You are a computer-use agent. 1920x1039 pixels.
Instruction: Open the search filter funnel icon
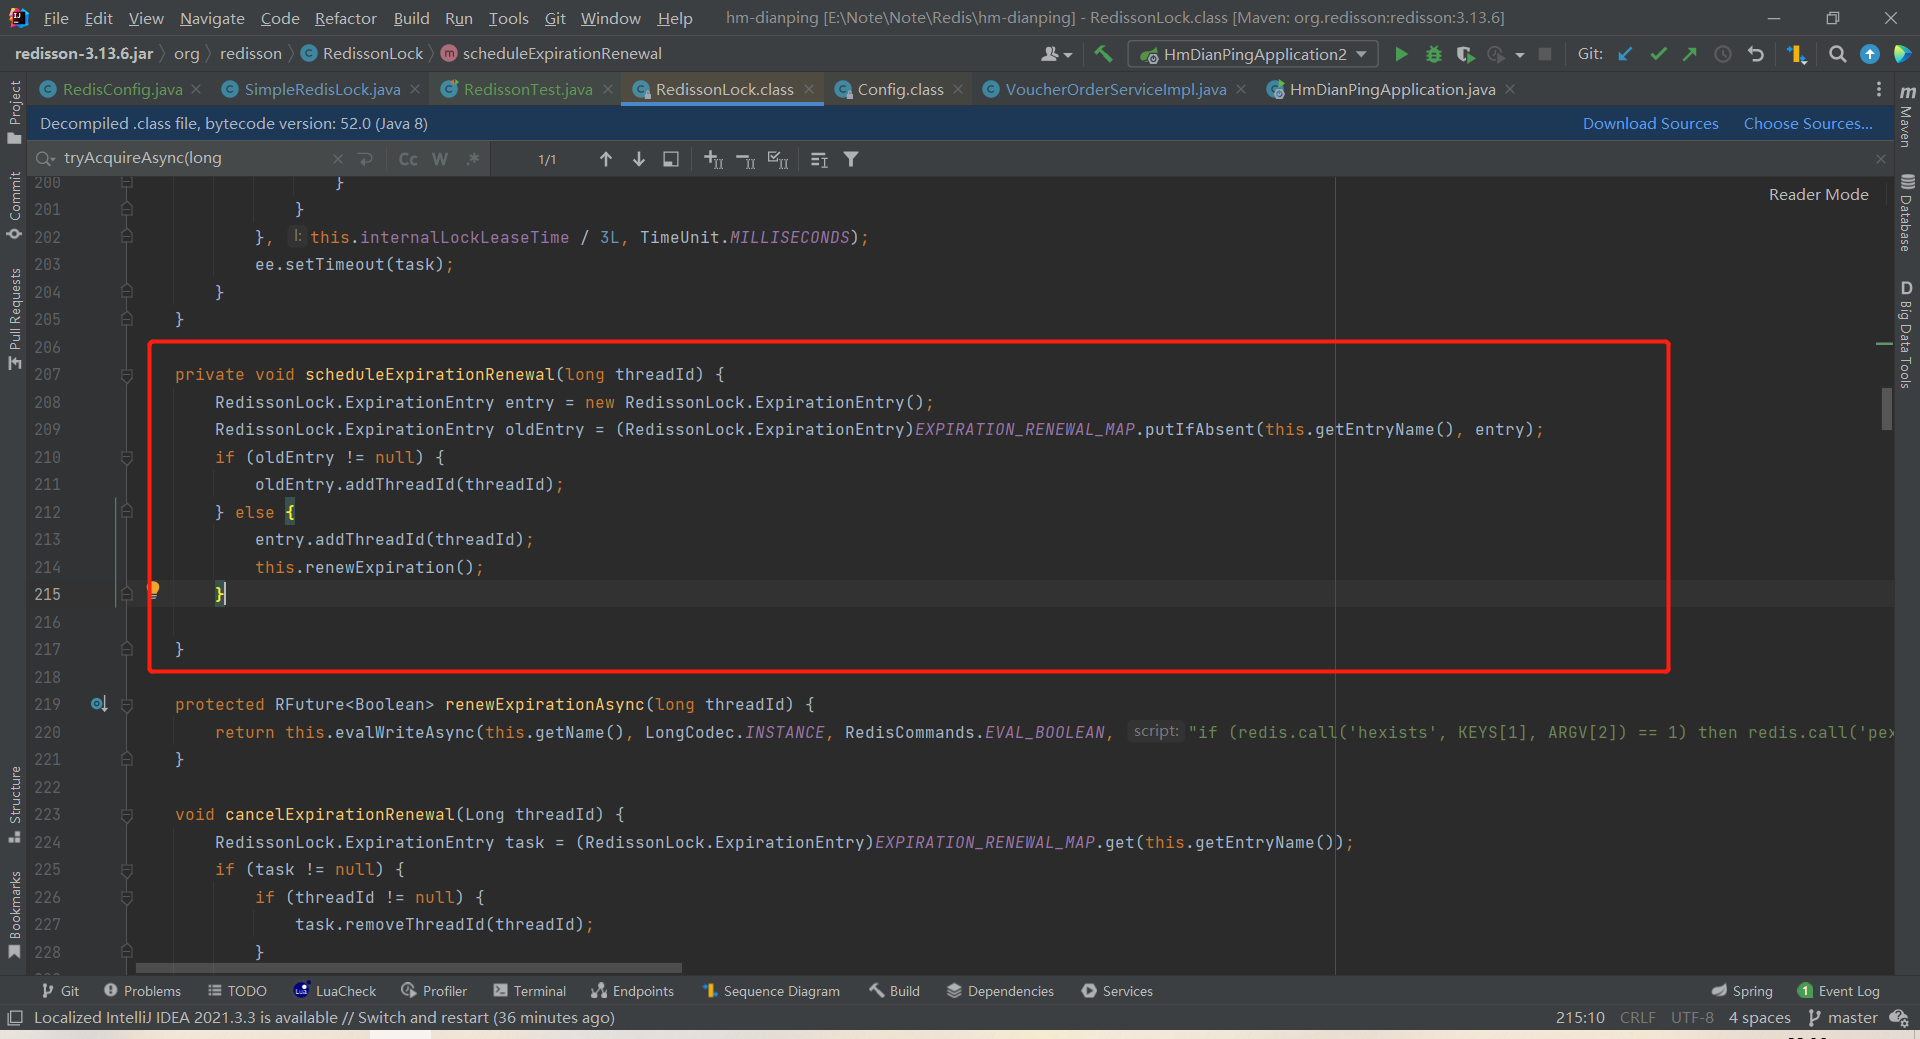click(x=851, y=159)
